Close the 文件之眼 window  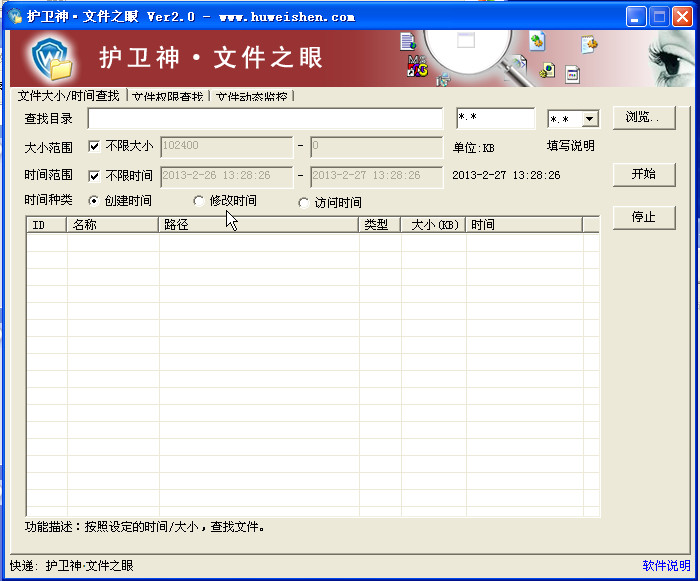click(682, 17)
